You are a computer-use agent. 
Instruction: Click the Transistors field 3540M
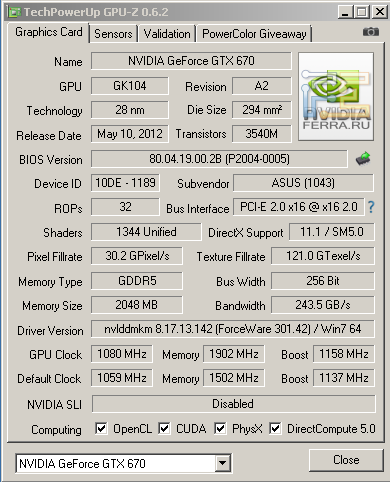tap(262, 134)
